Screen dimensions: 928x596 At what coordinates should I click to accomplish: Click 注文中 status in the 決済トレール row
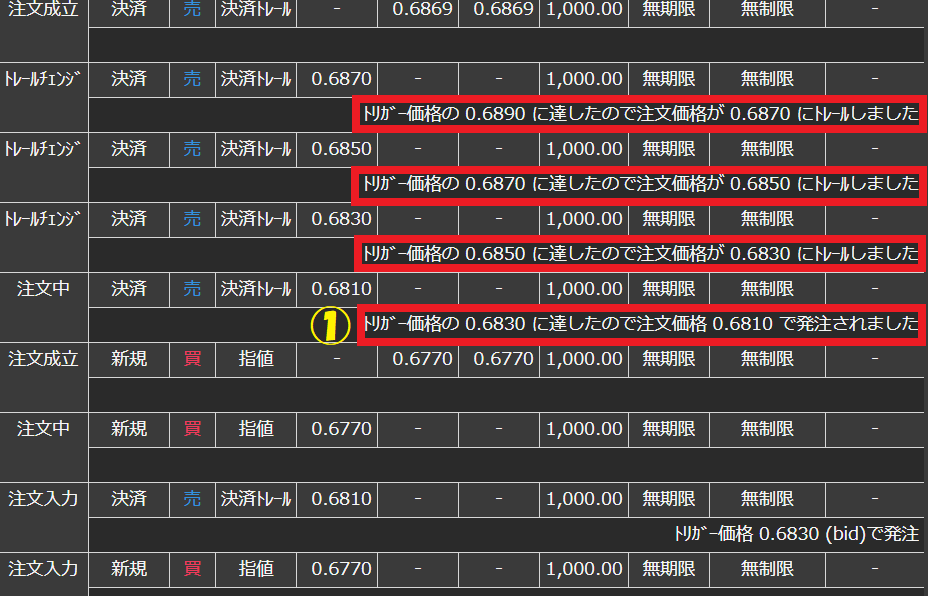click(x=43, y=289)
